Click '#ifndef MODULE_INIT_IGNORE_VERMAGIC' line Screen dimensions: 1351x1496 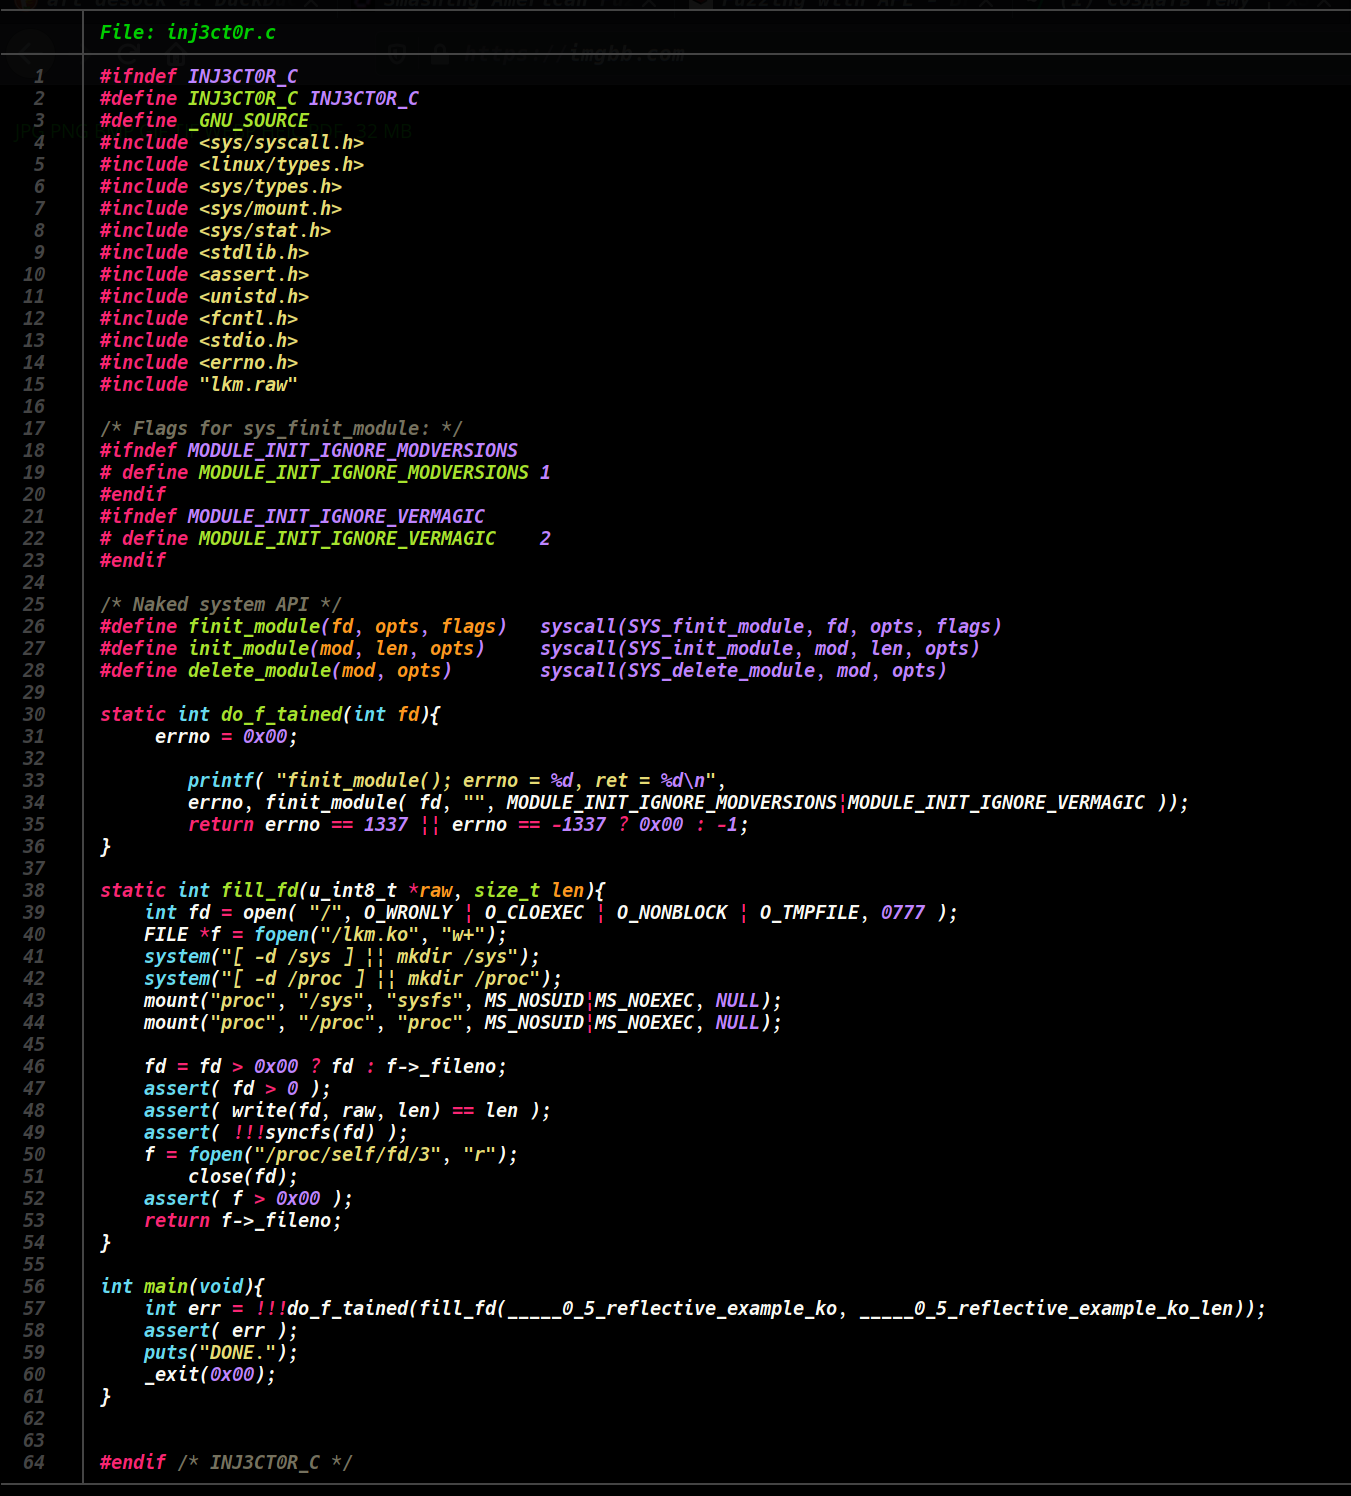293,516
